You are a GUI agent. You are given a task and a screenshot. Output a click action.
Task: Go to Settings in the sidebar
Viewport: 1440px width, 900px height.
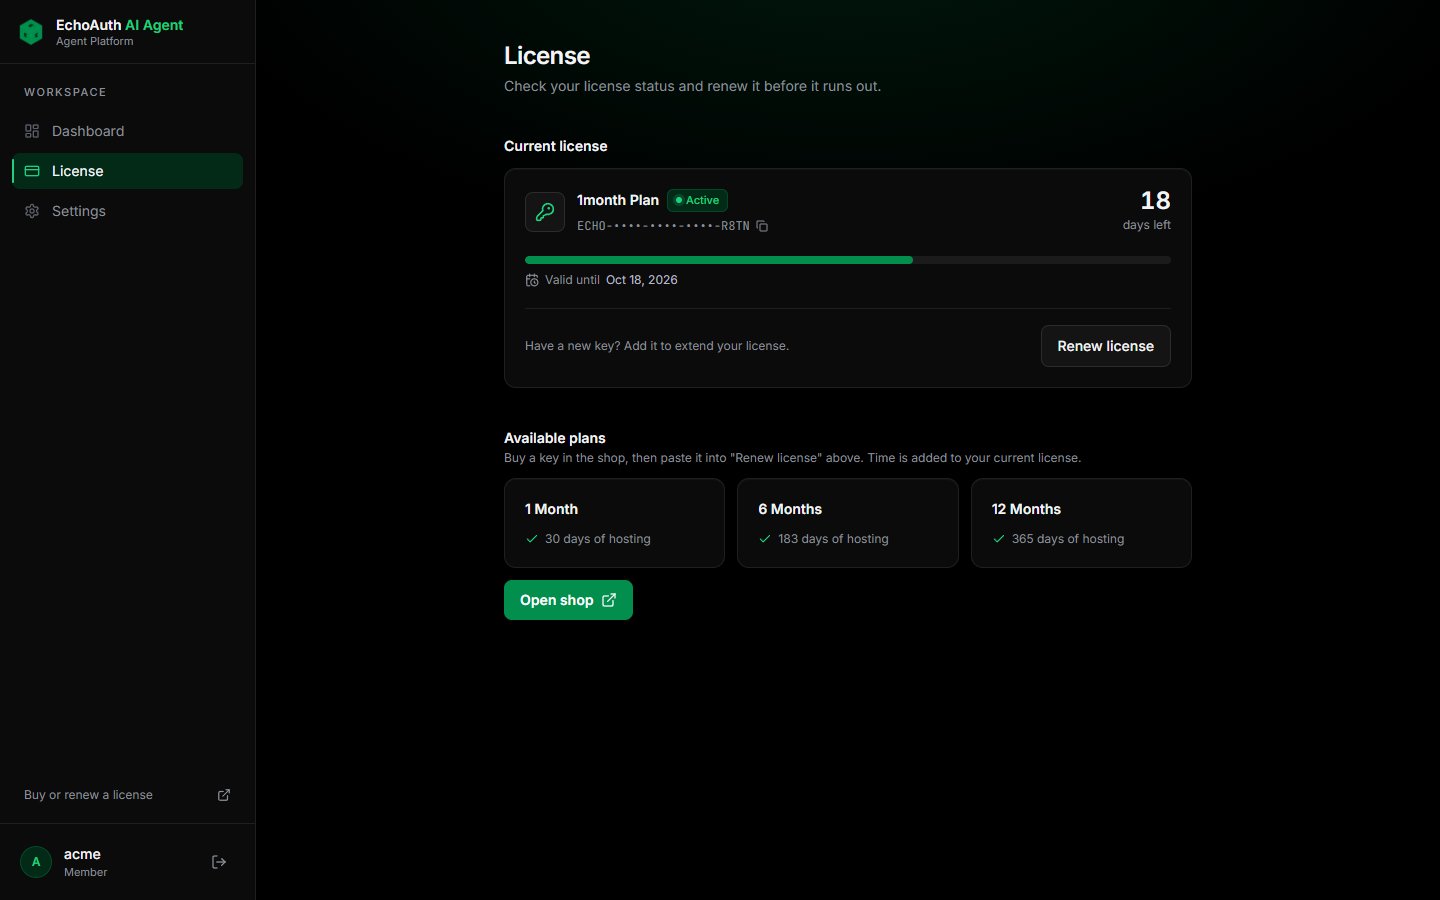(x=127, y=211)
